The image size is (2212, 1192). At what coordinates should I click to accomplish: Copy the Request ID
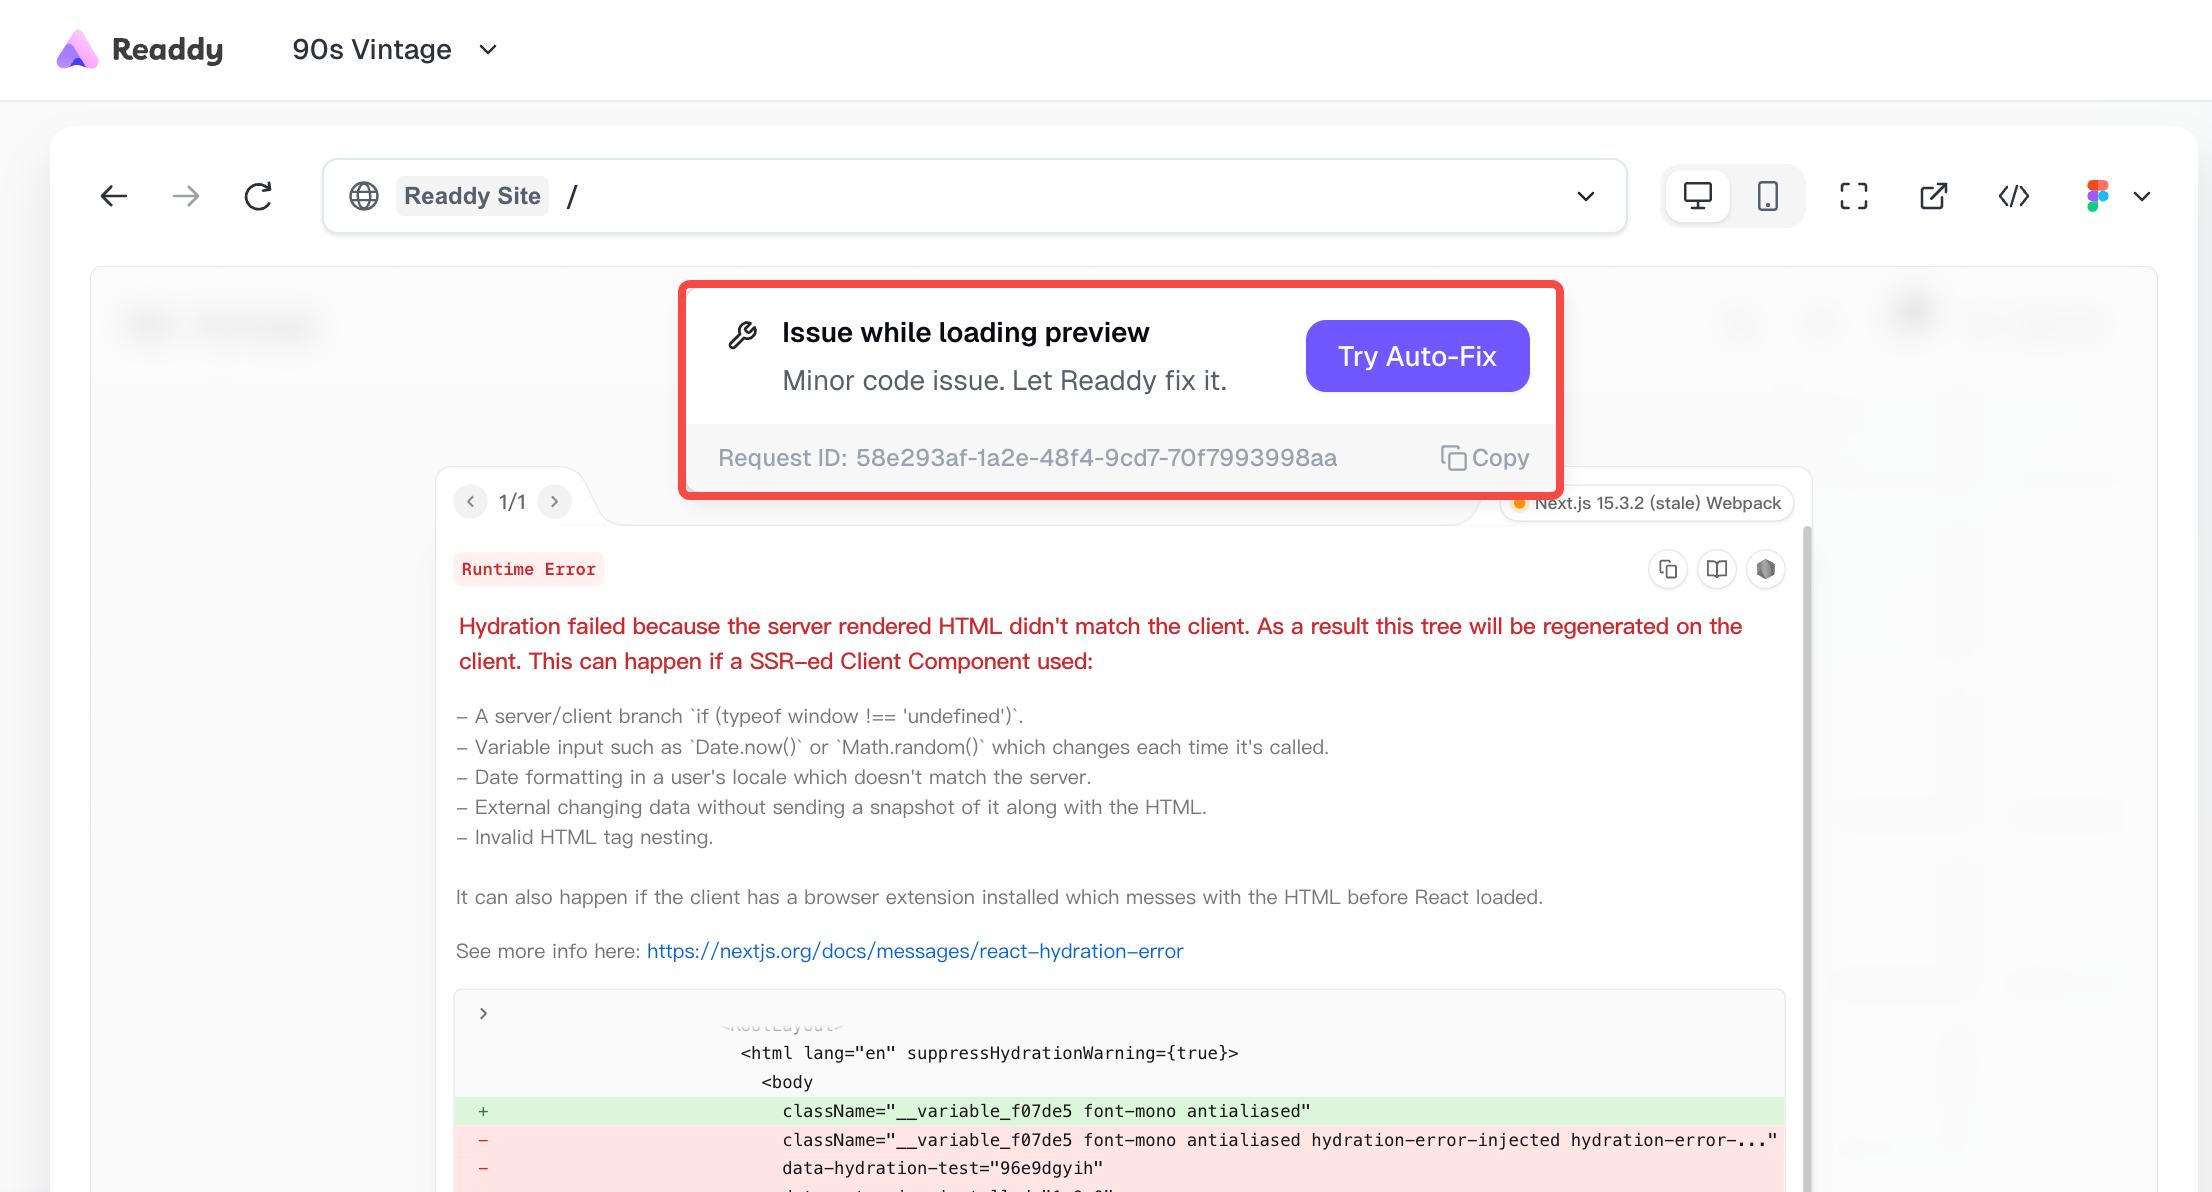pos(1485,458)
